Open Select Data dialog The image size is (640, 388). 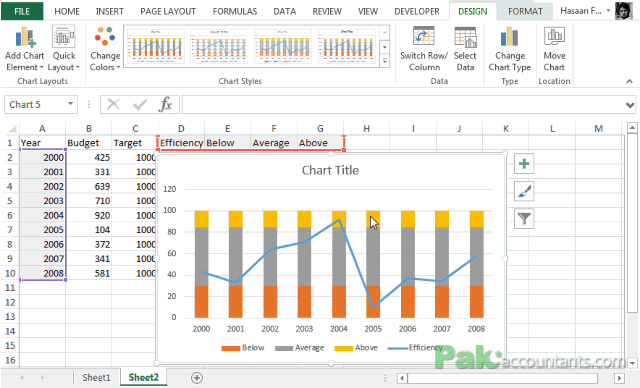point(465,49)
